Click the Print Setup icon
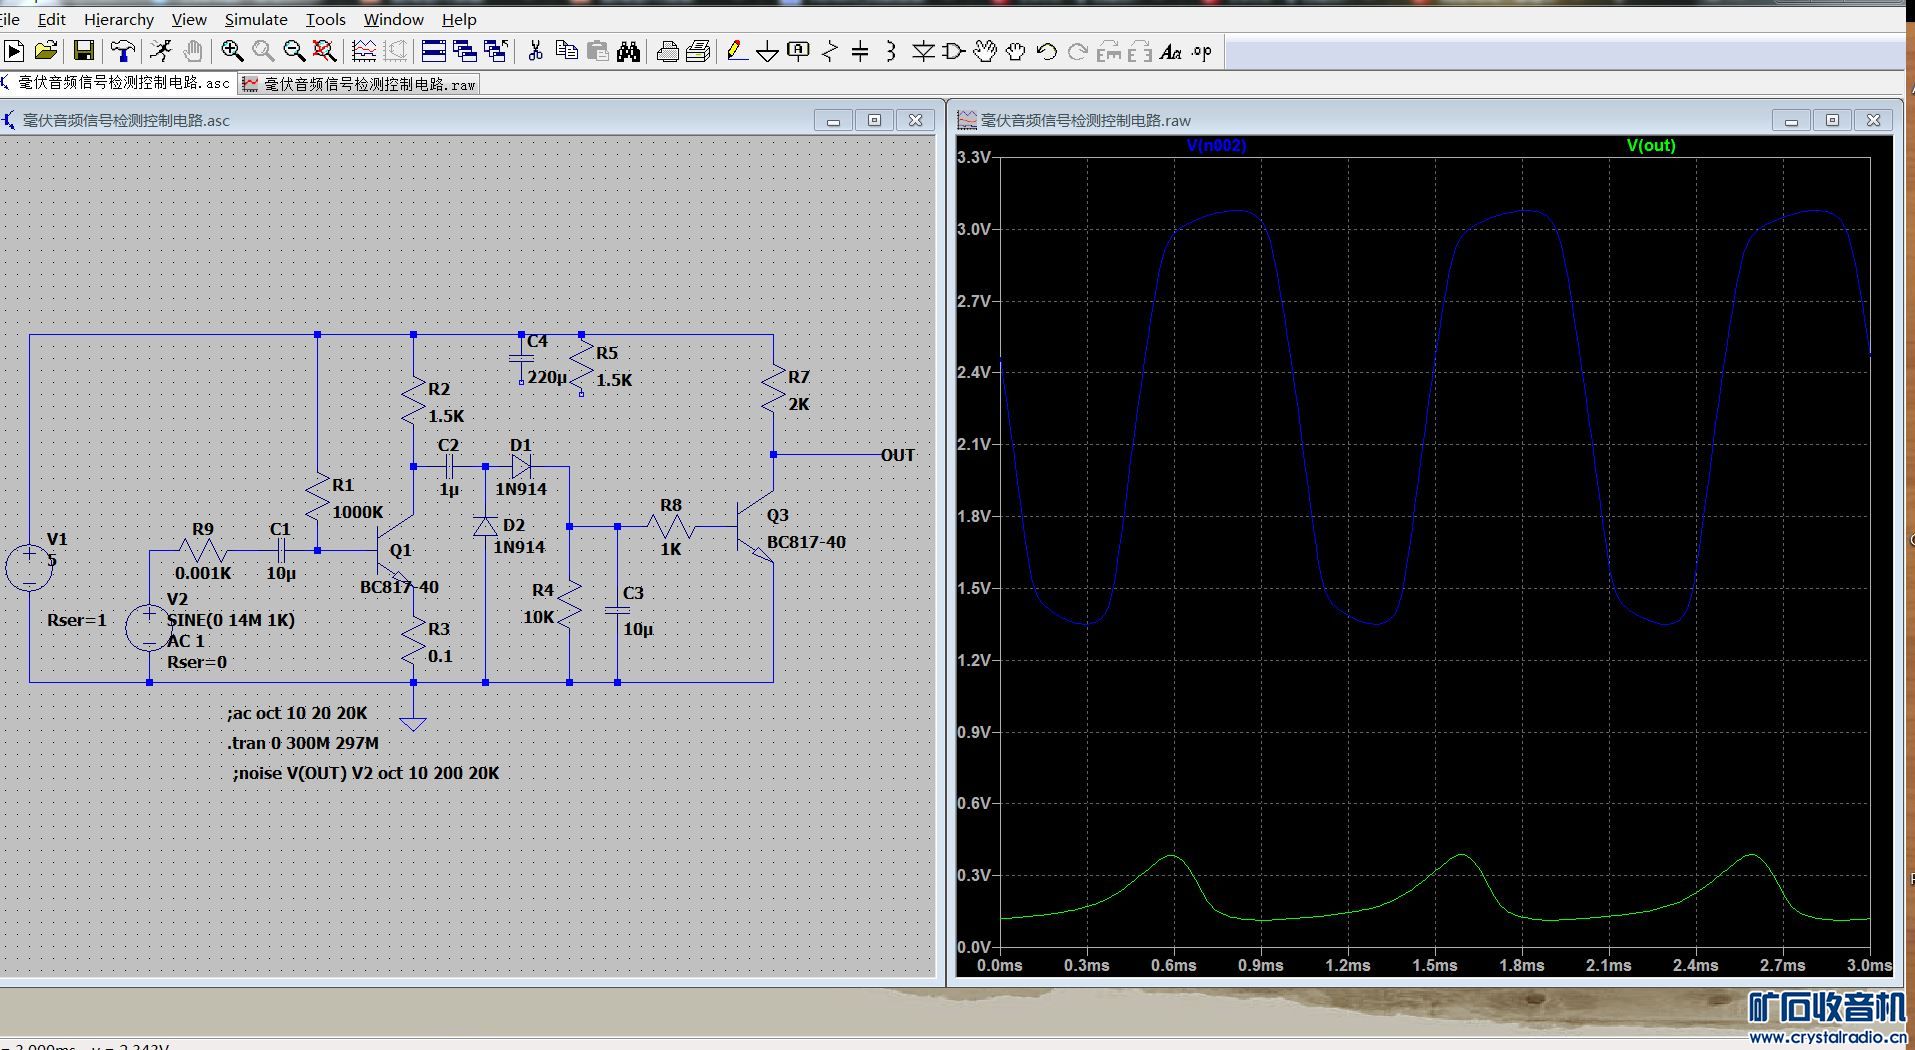1915x1050 pixels. point(698,51)
